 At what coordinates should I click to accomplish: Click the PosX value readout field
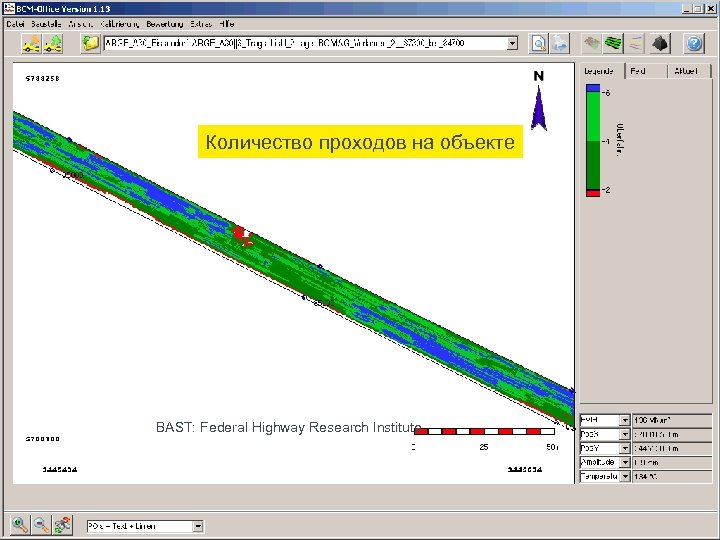(672, 434)
